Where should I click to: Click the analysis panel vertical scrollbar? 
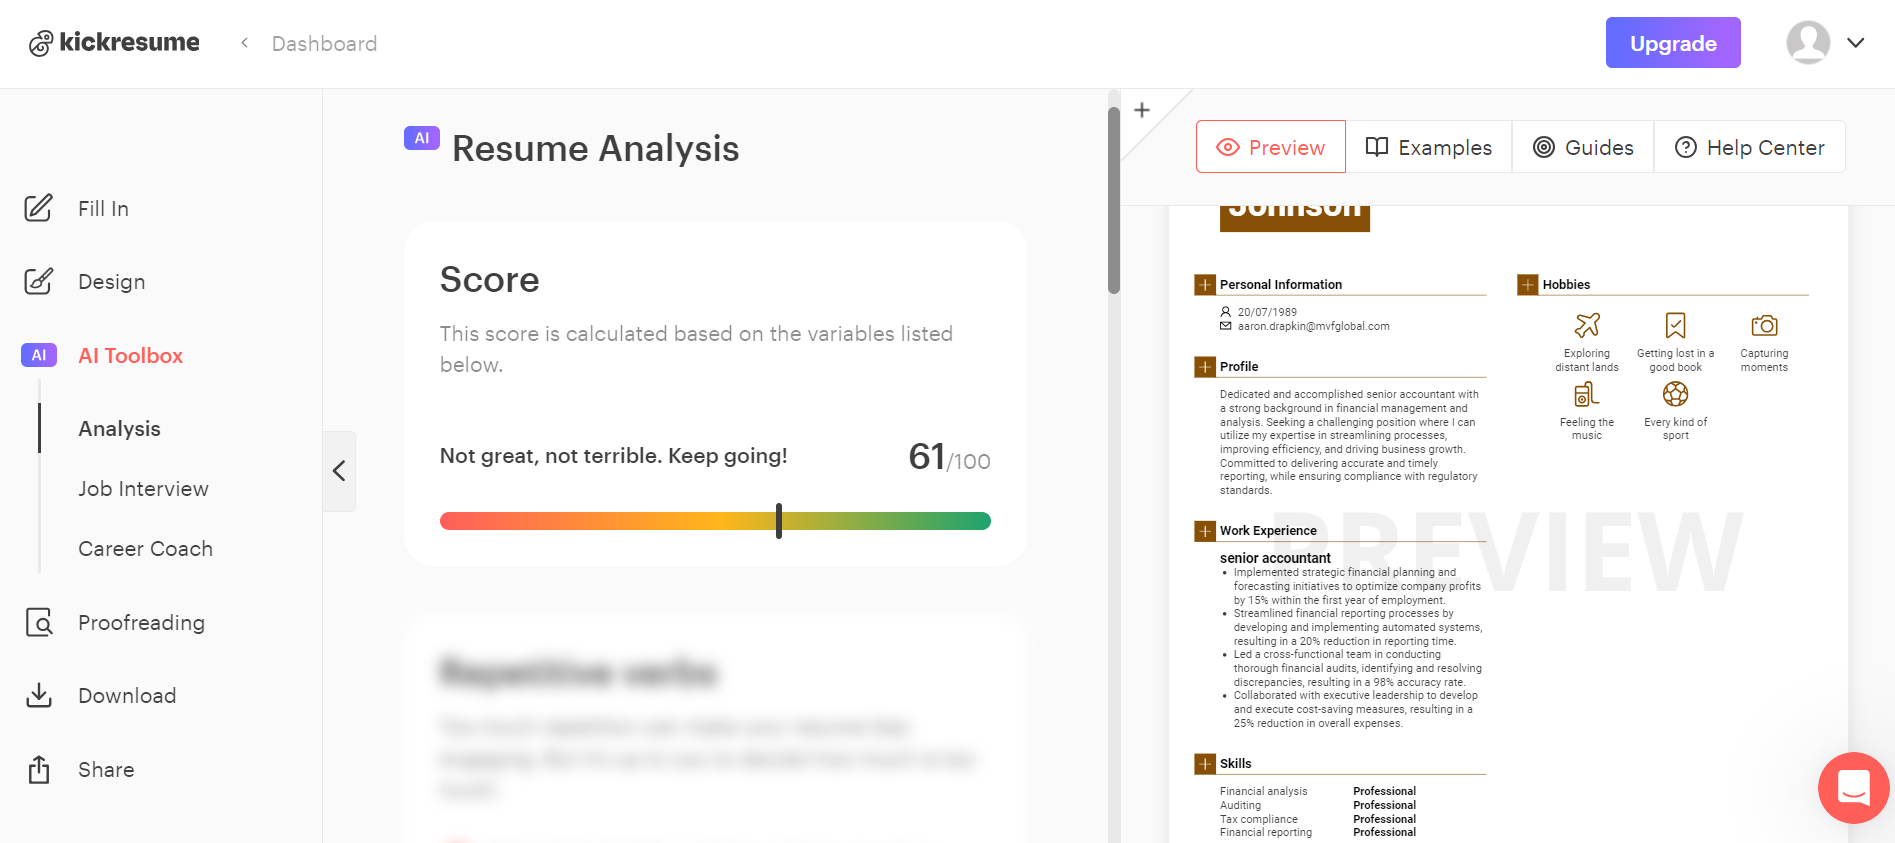(x=1114, y=200)
